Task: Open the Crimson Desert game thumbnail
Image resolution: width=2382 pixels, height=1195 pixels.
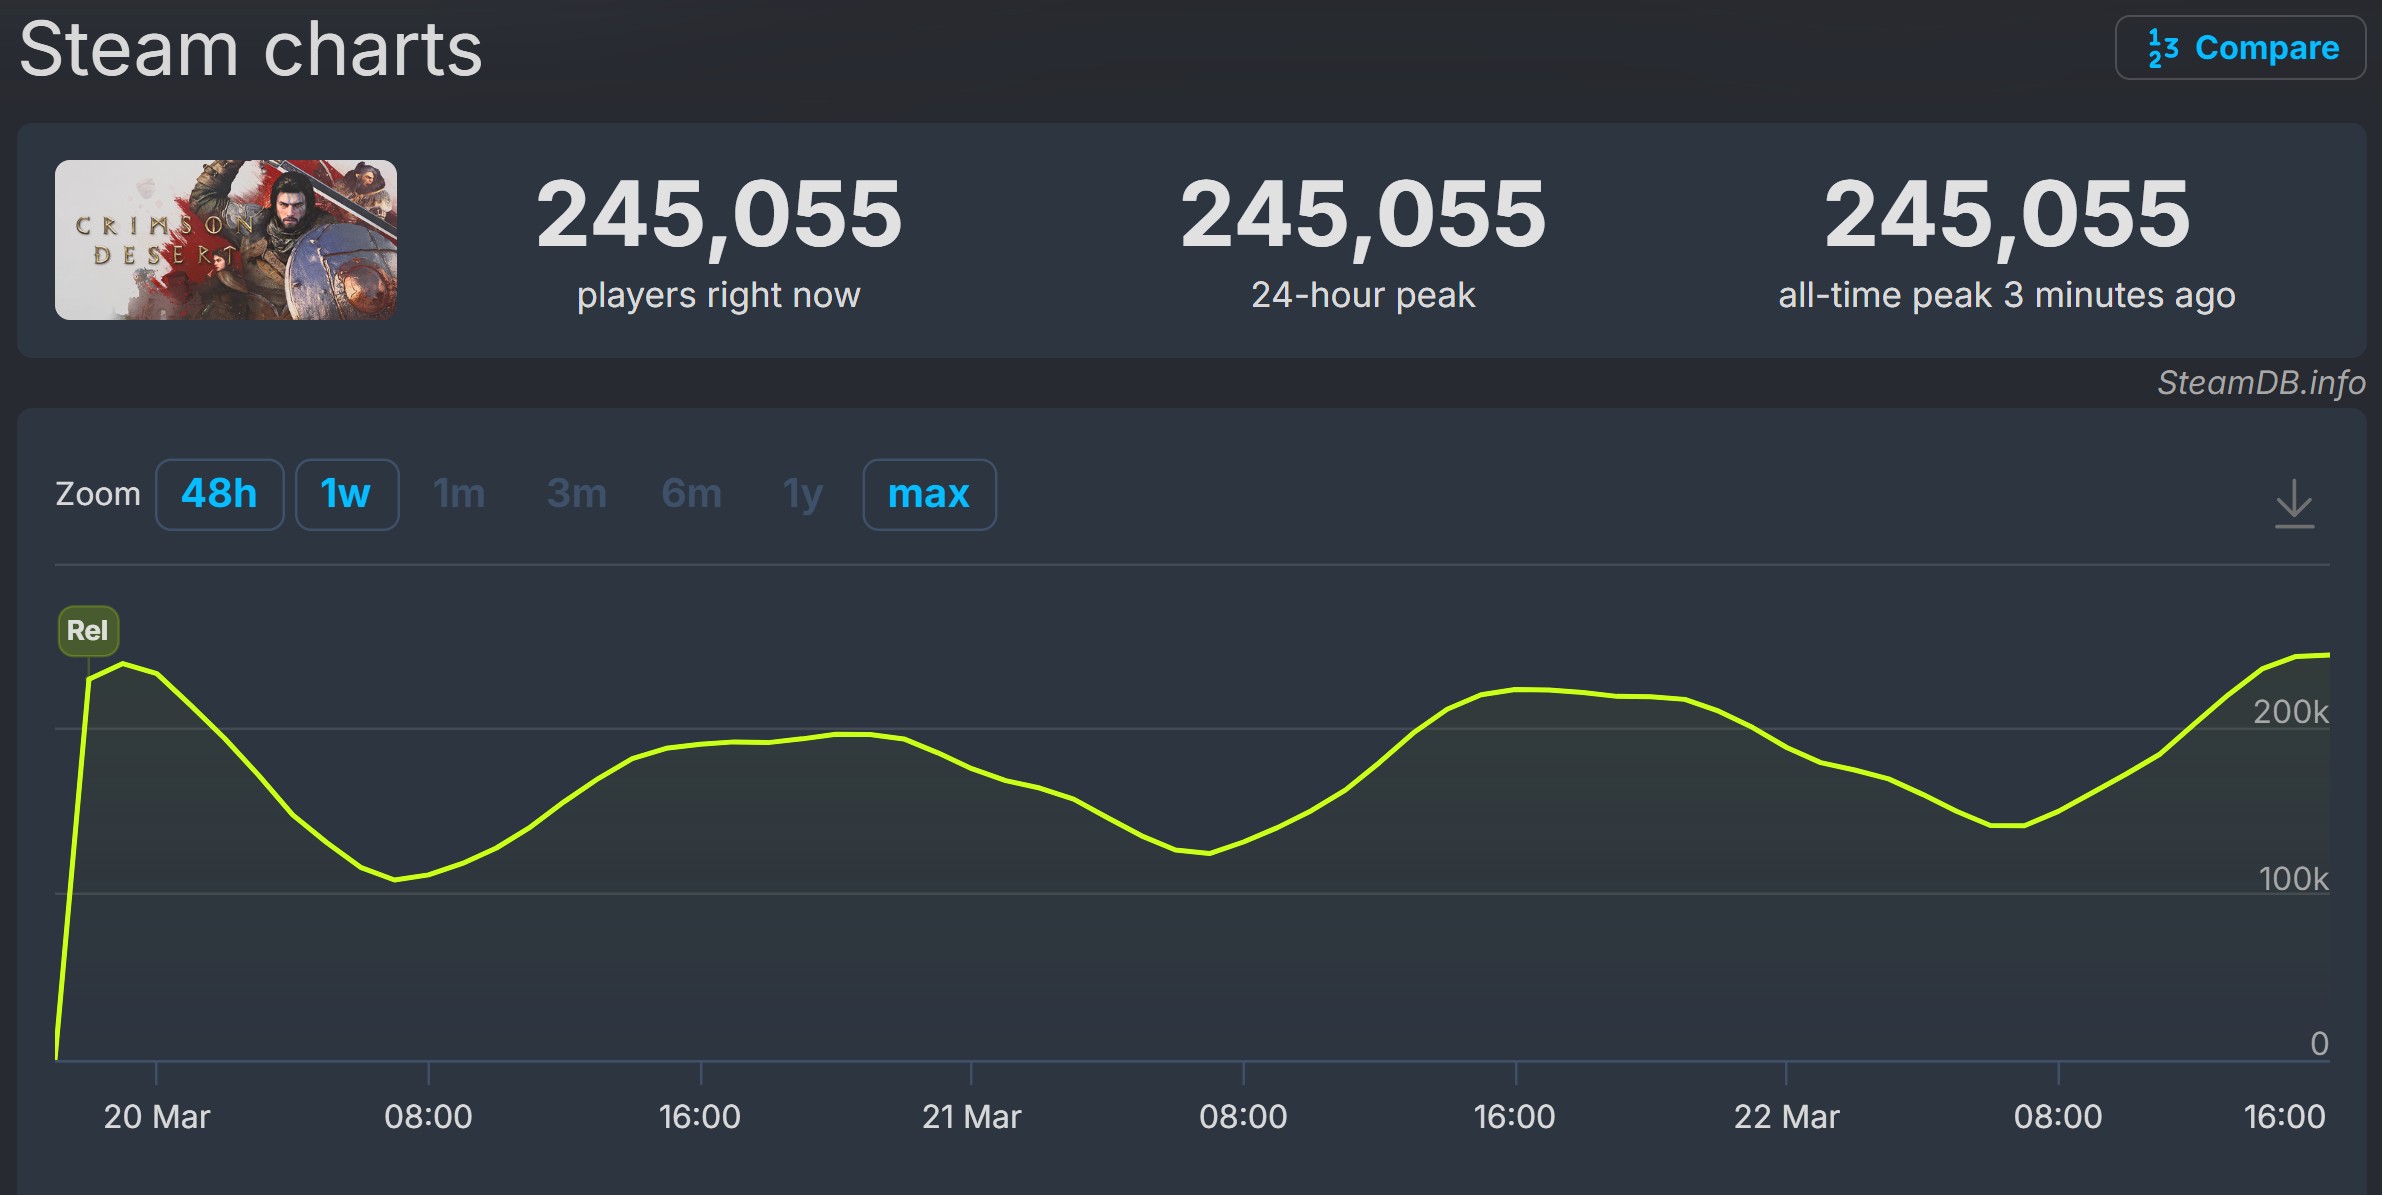Action: click(x=226, y=240)
